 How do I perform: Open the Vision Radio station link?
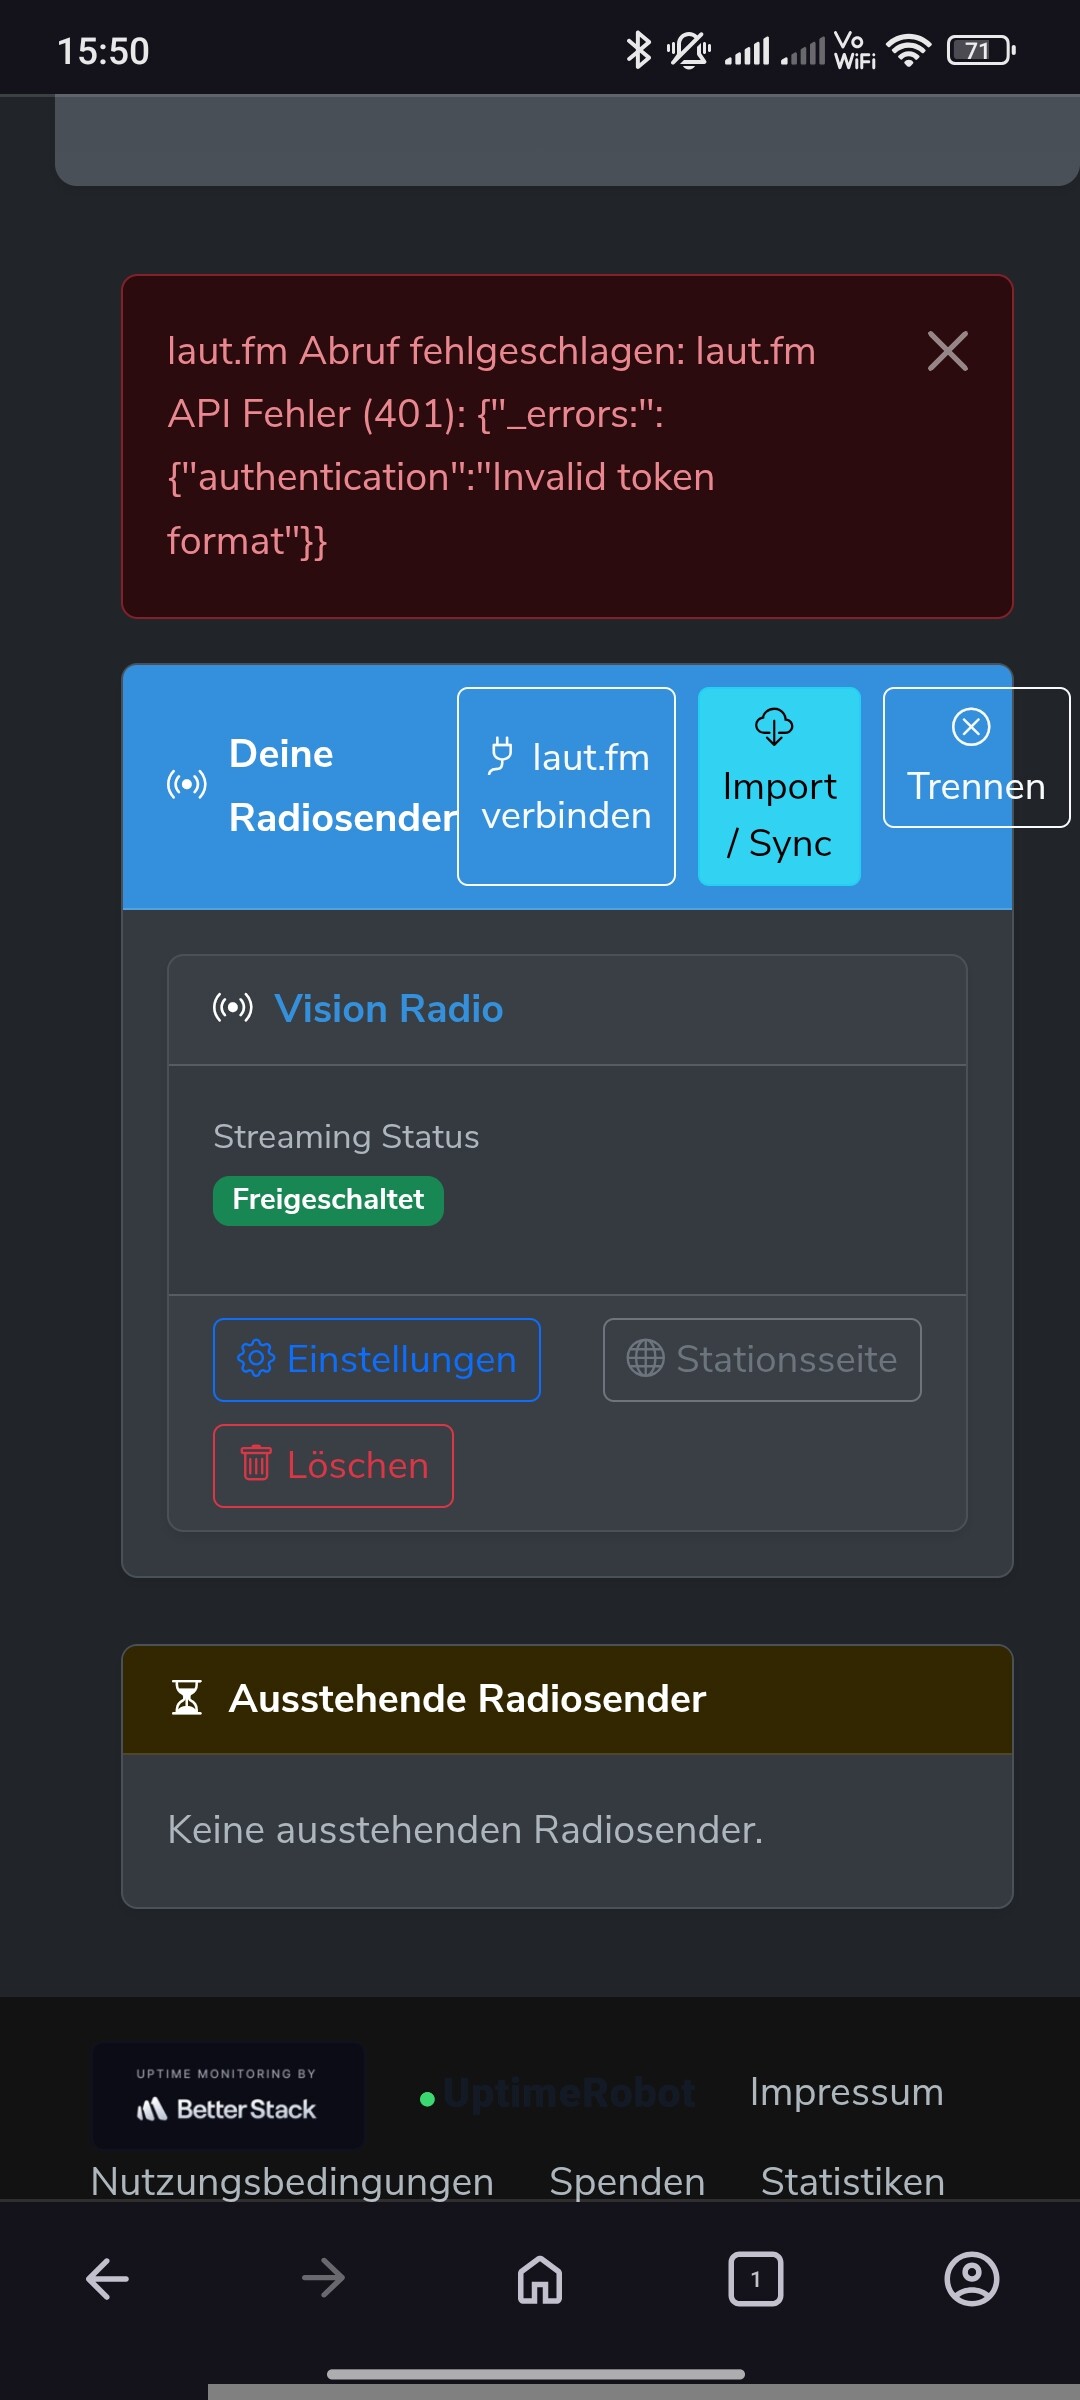click(x=388, y=1009)
